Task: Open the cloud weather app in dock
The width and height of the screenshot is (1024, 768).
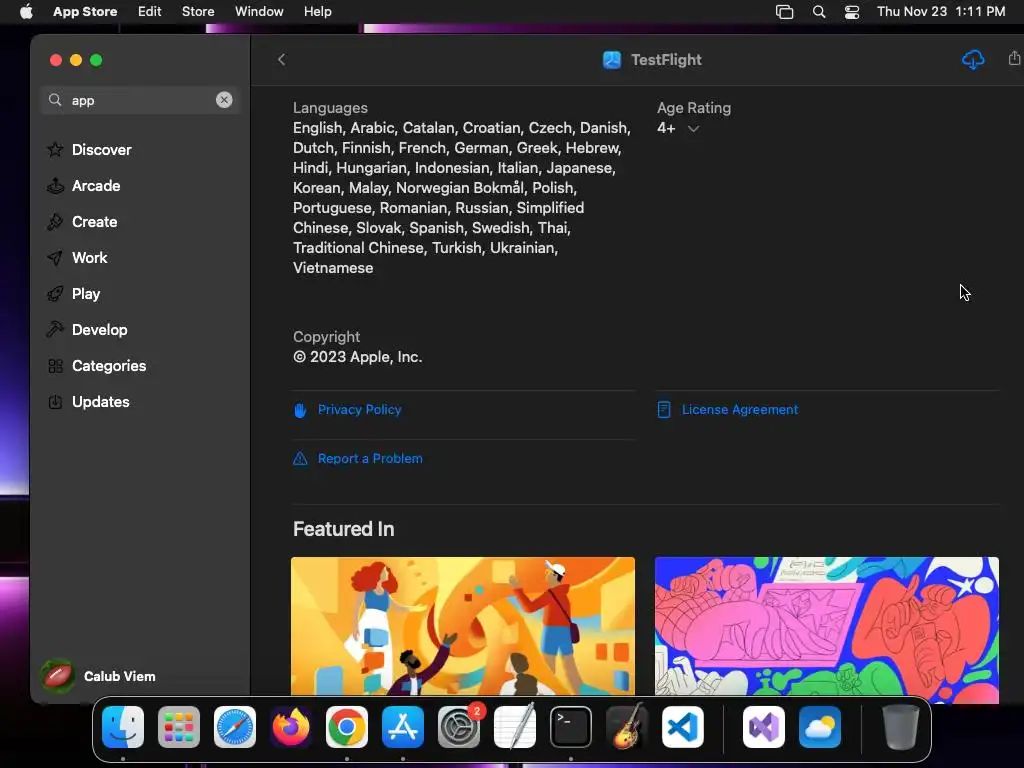Action: click(x=820, y=727)
